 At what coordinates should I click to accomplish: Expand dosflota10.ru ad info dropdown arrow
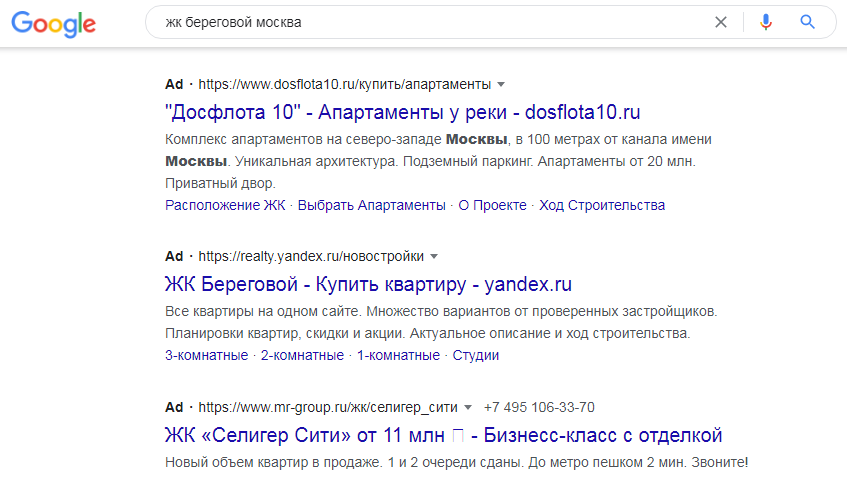(x=501, y=84)
